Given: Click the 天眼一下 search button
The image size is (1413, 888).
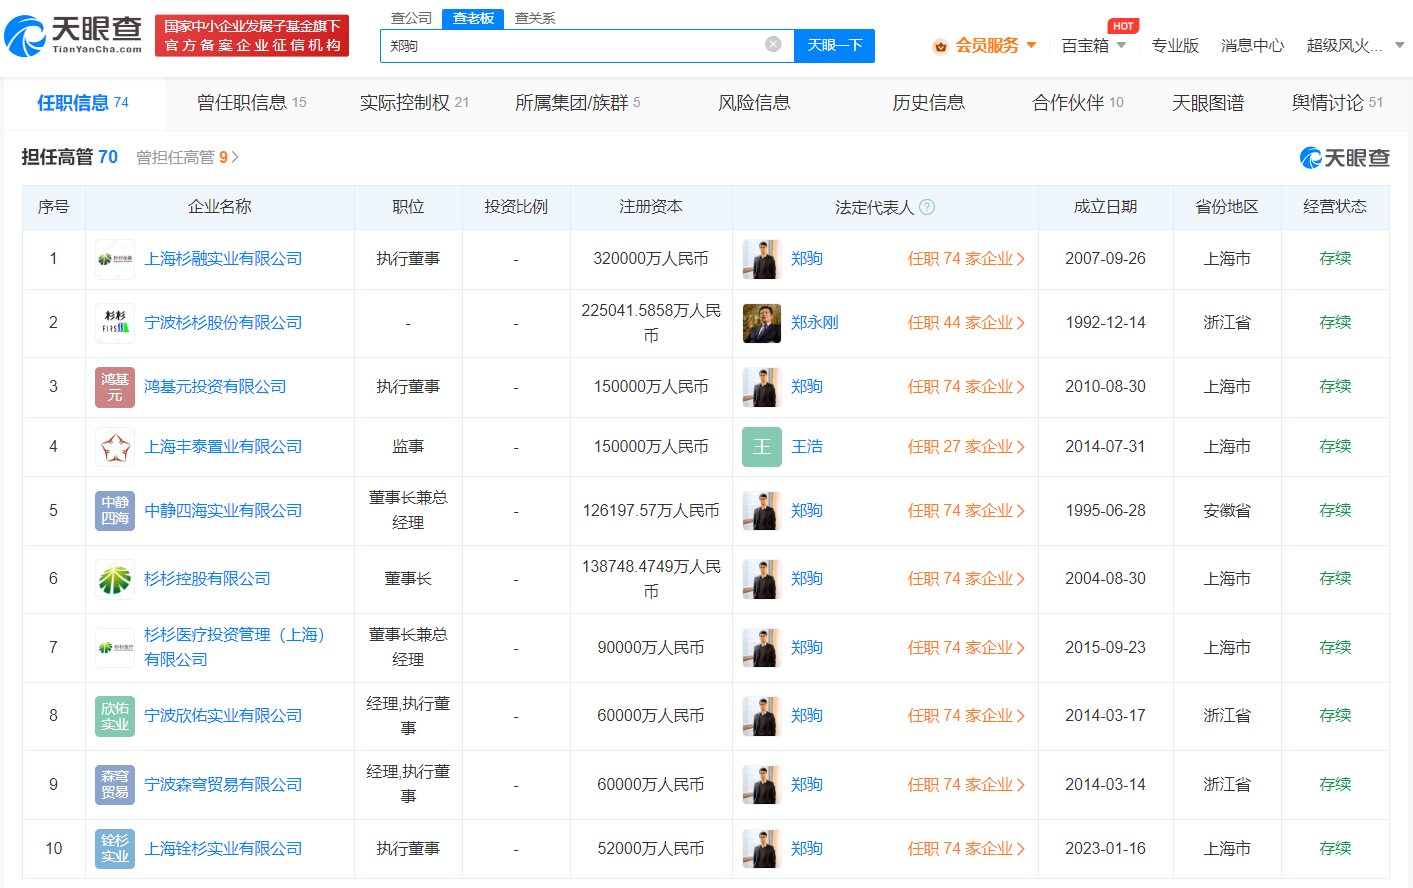Looking at the screenshot, I should [x=834, y=45].
